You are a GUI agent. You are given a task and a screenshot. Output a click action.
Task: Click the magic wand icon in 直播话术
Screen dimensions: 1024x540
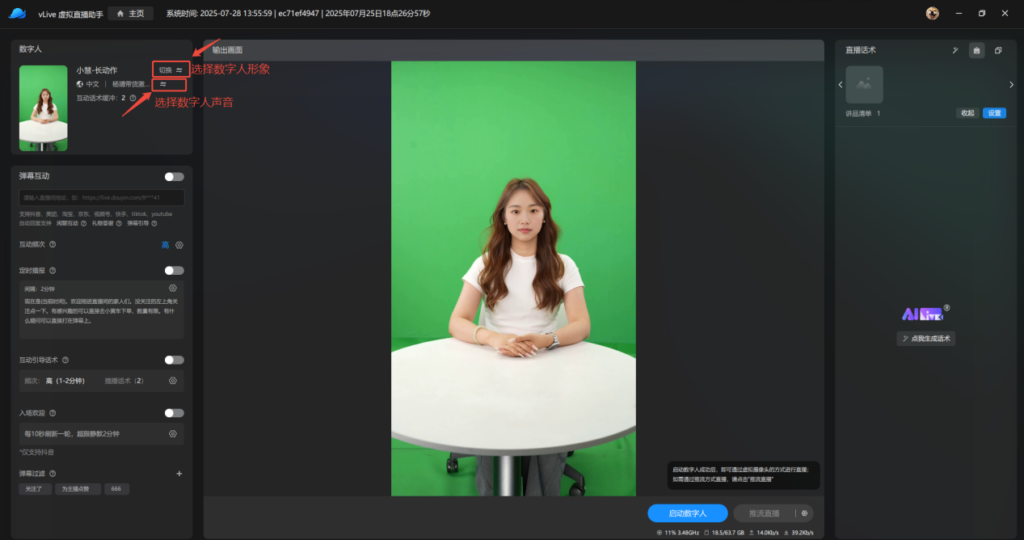click(x=956, y=50)
